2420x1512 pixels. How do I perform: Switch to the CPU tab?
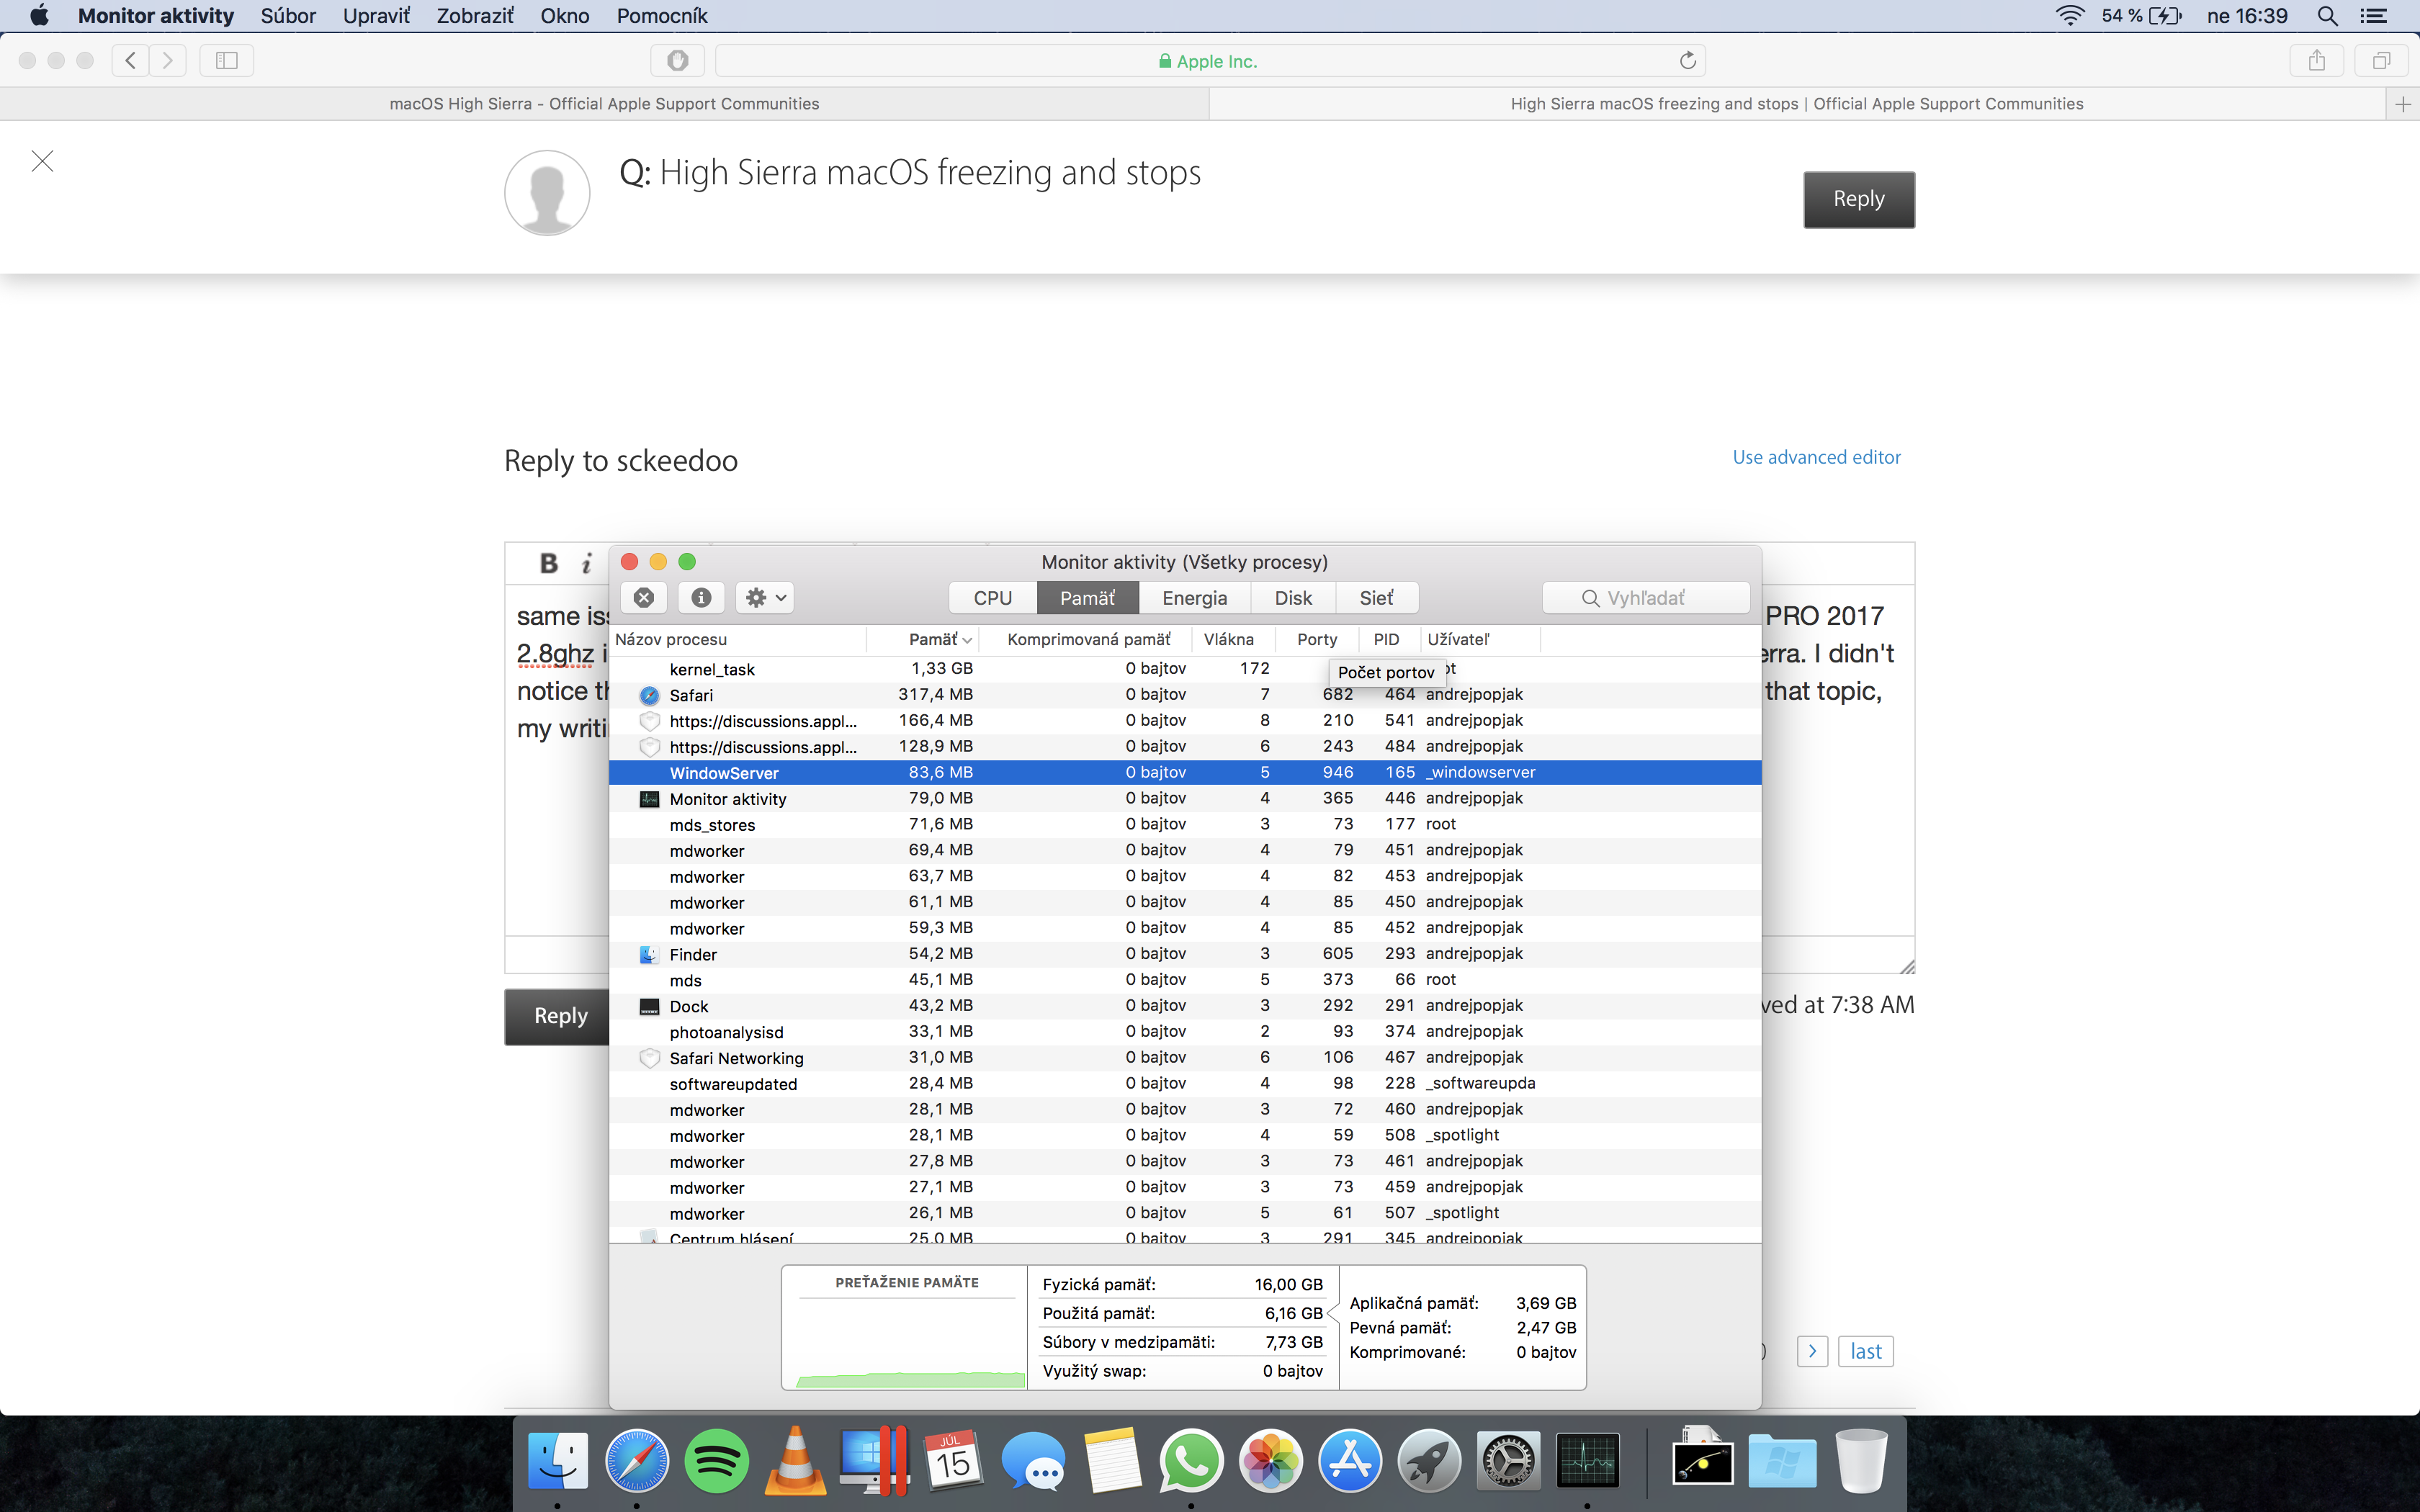[992, 597]
